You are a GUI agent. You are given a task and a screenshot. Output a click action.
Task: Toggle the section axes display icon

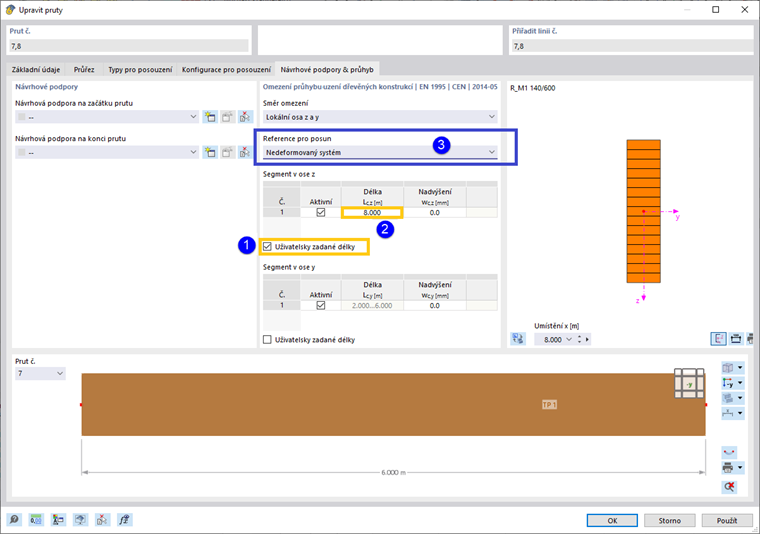[718, 339]
